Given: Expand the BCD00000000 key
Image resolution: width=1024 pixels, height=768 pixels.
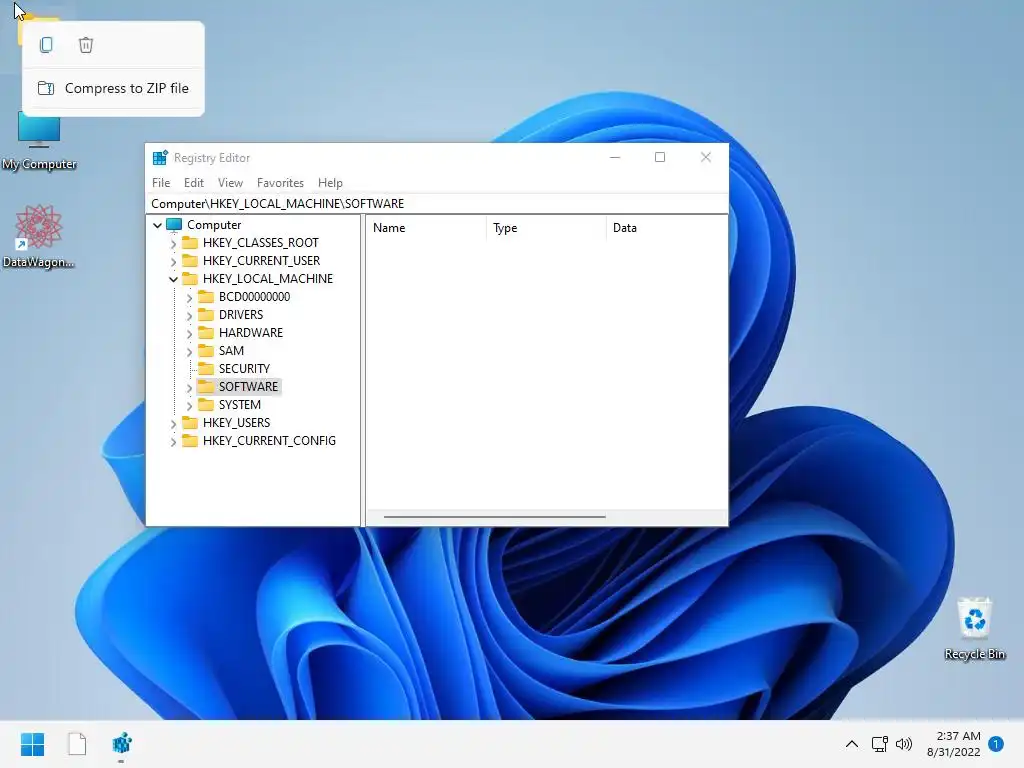Looking at the screenshot, I should click(x=189, y=298).
